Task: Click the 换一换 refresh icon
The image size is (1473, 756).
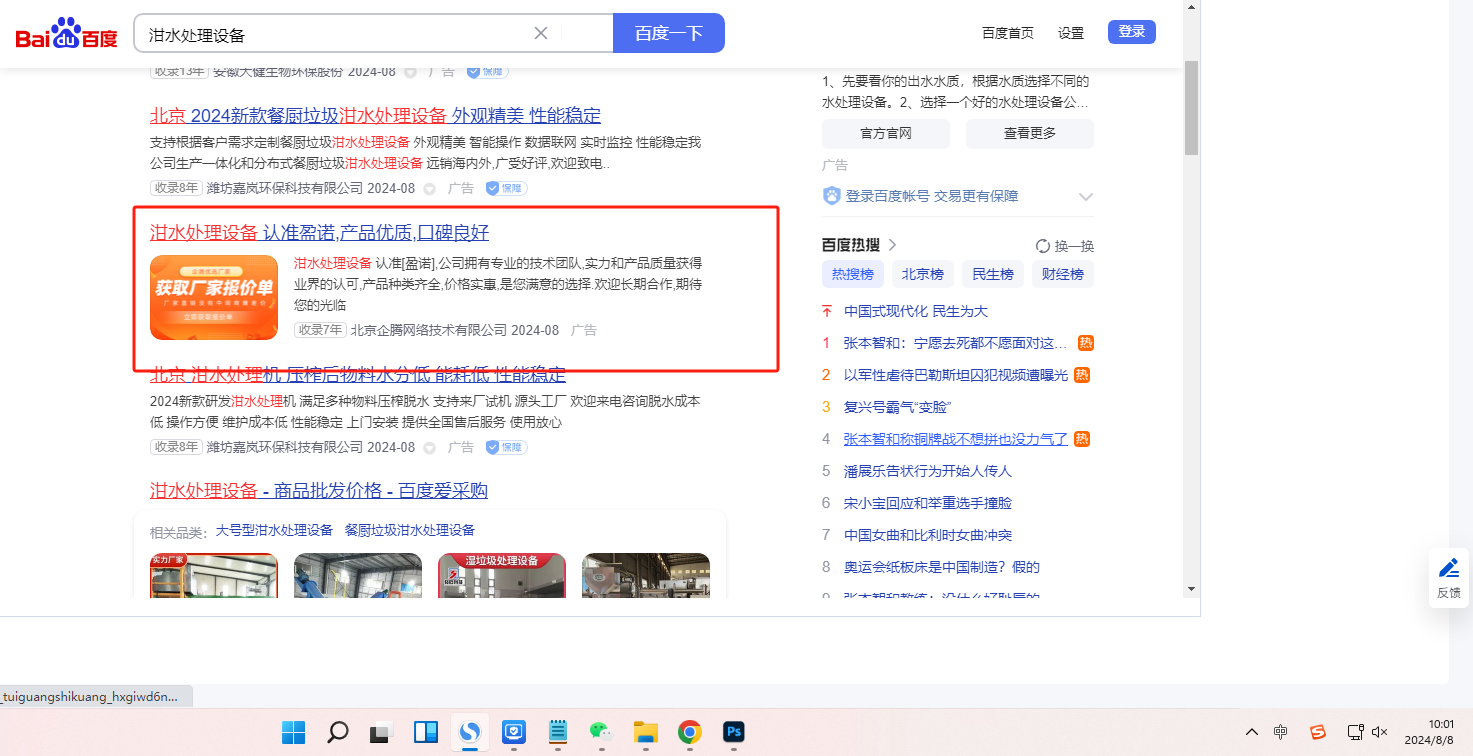Action: 1043,246
